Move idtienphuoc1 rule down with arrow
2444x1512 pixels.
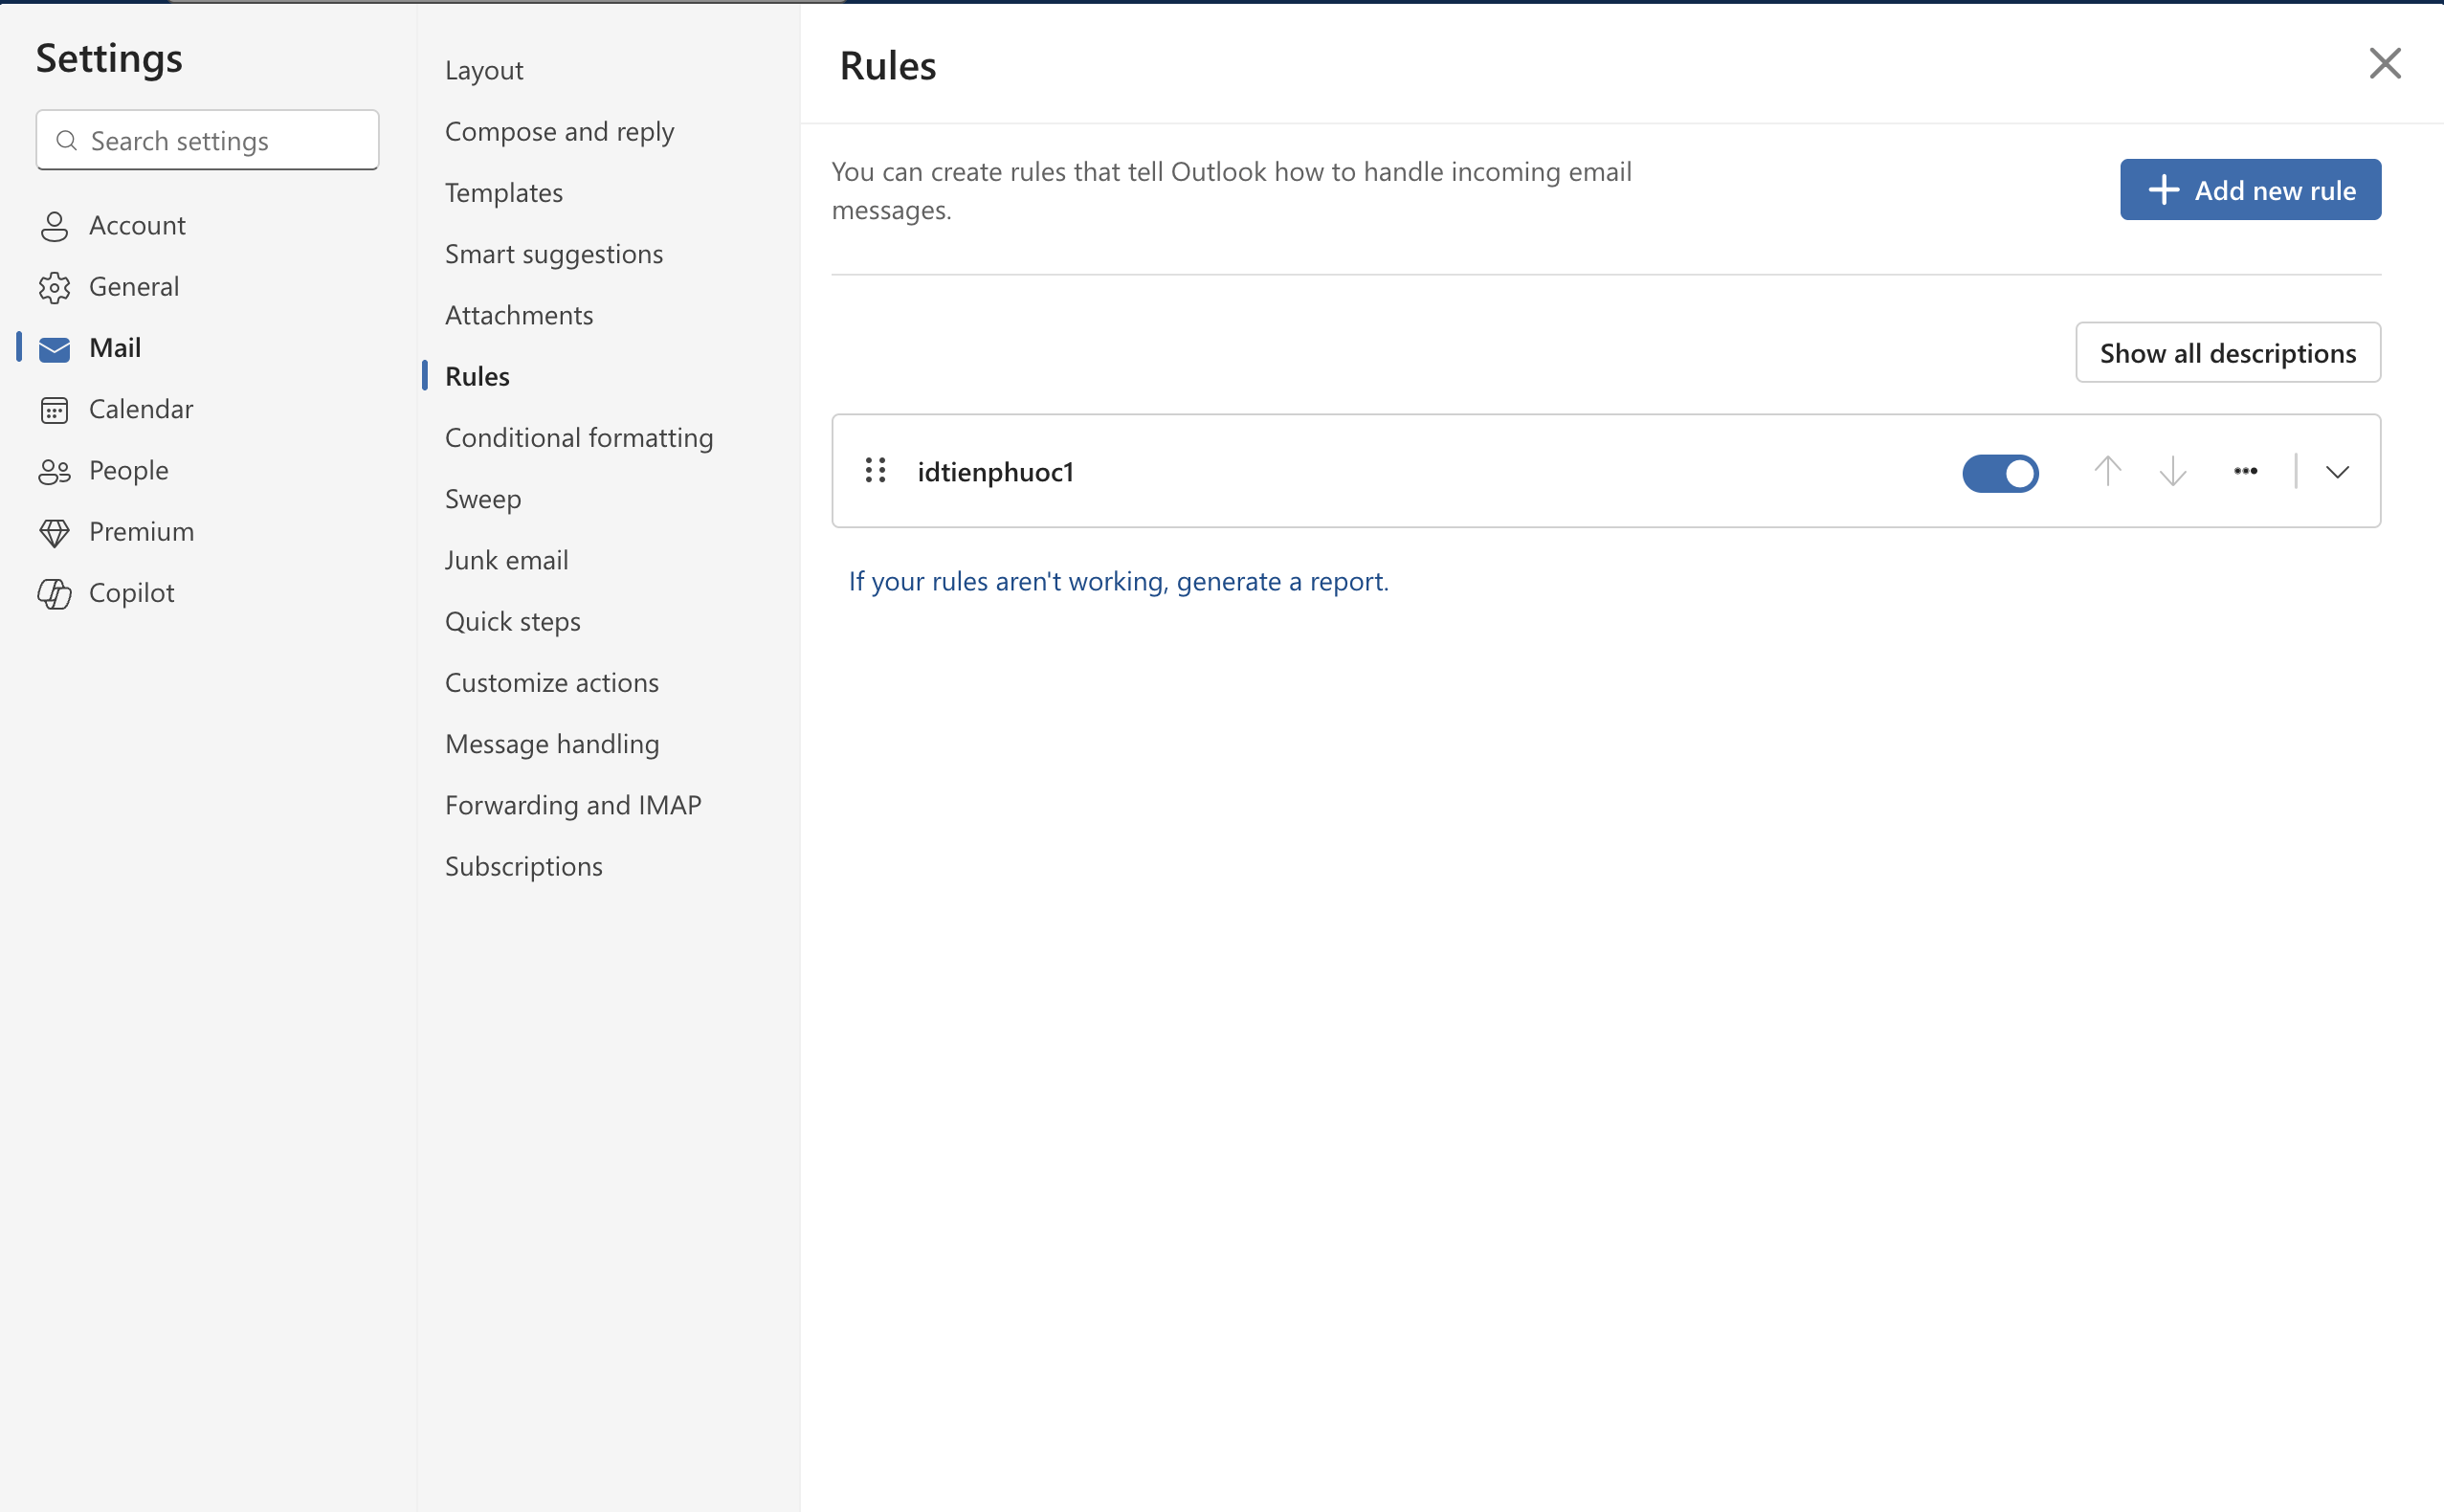pyautogui.click(x=2172, y=471)
